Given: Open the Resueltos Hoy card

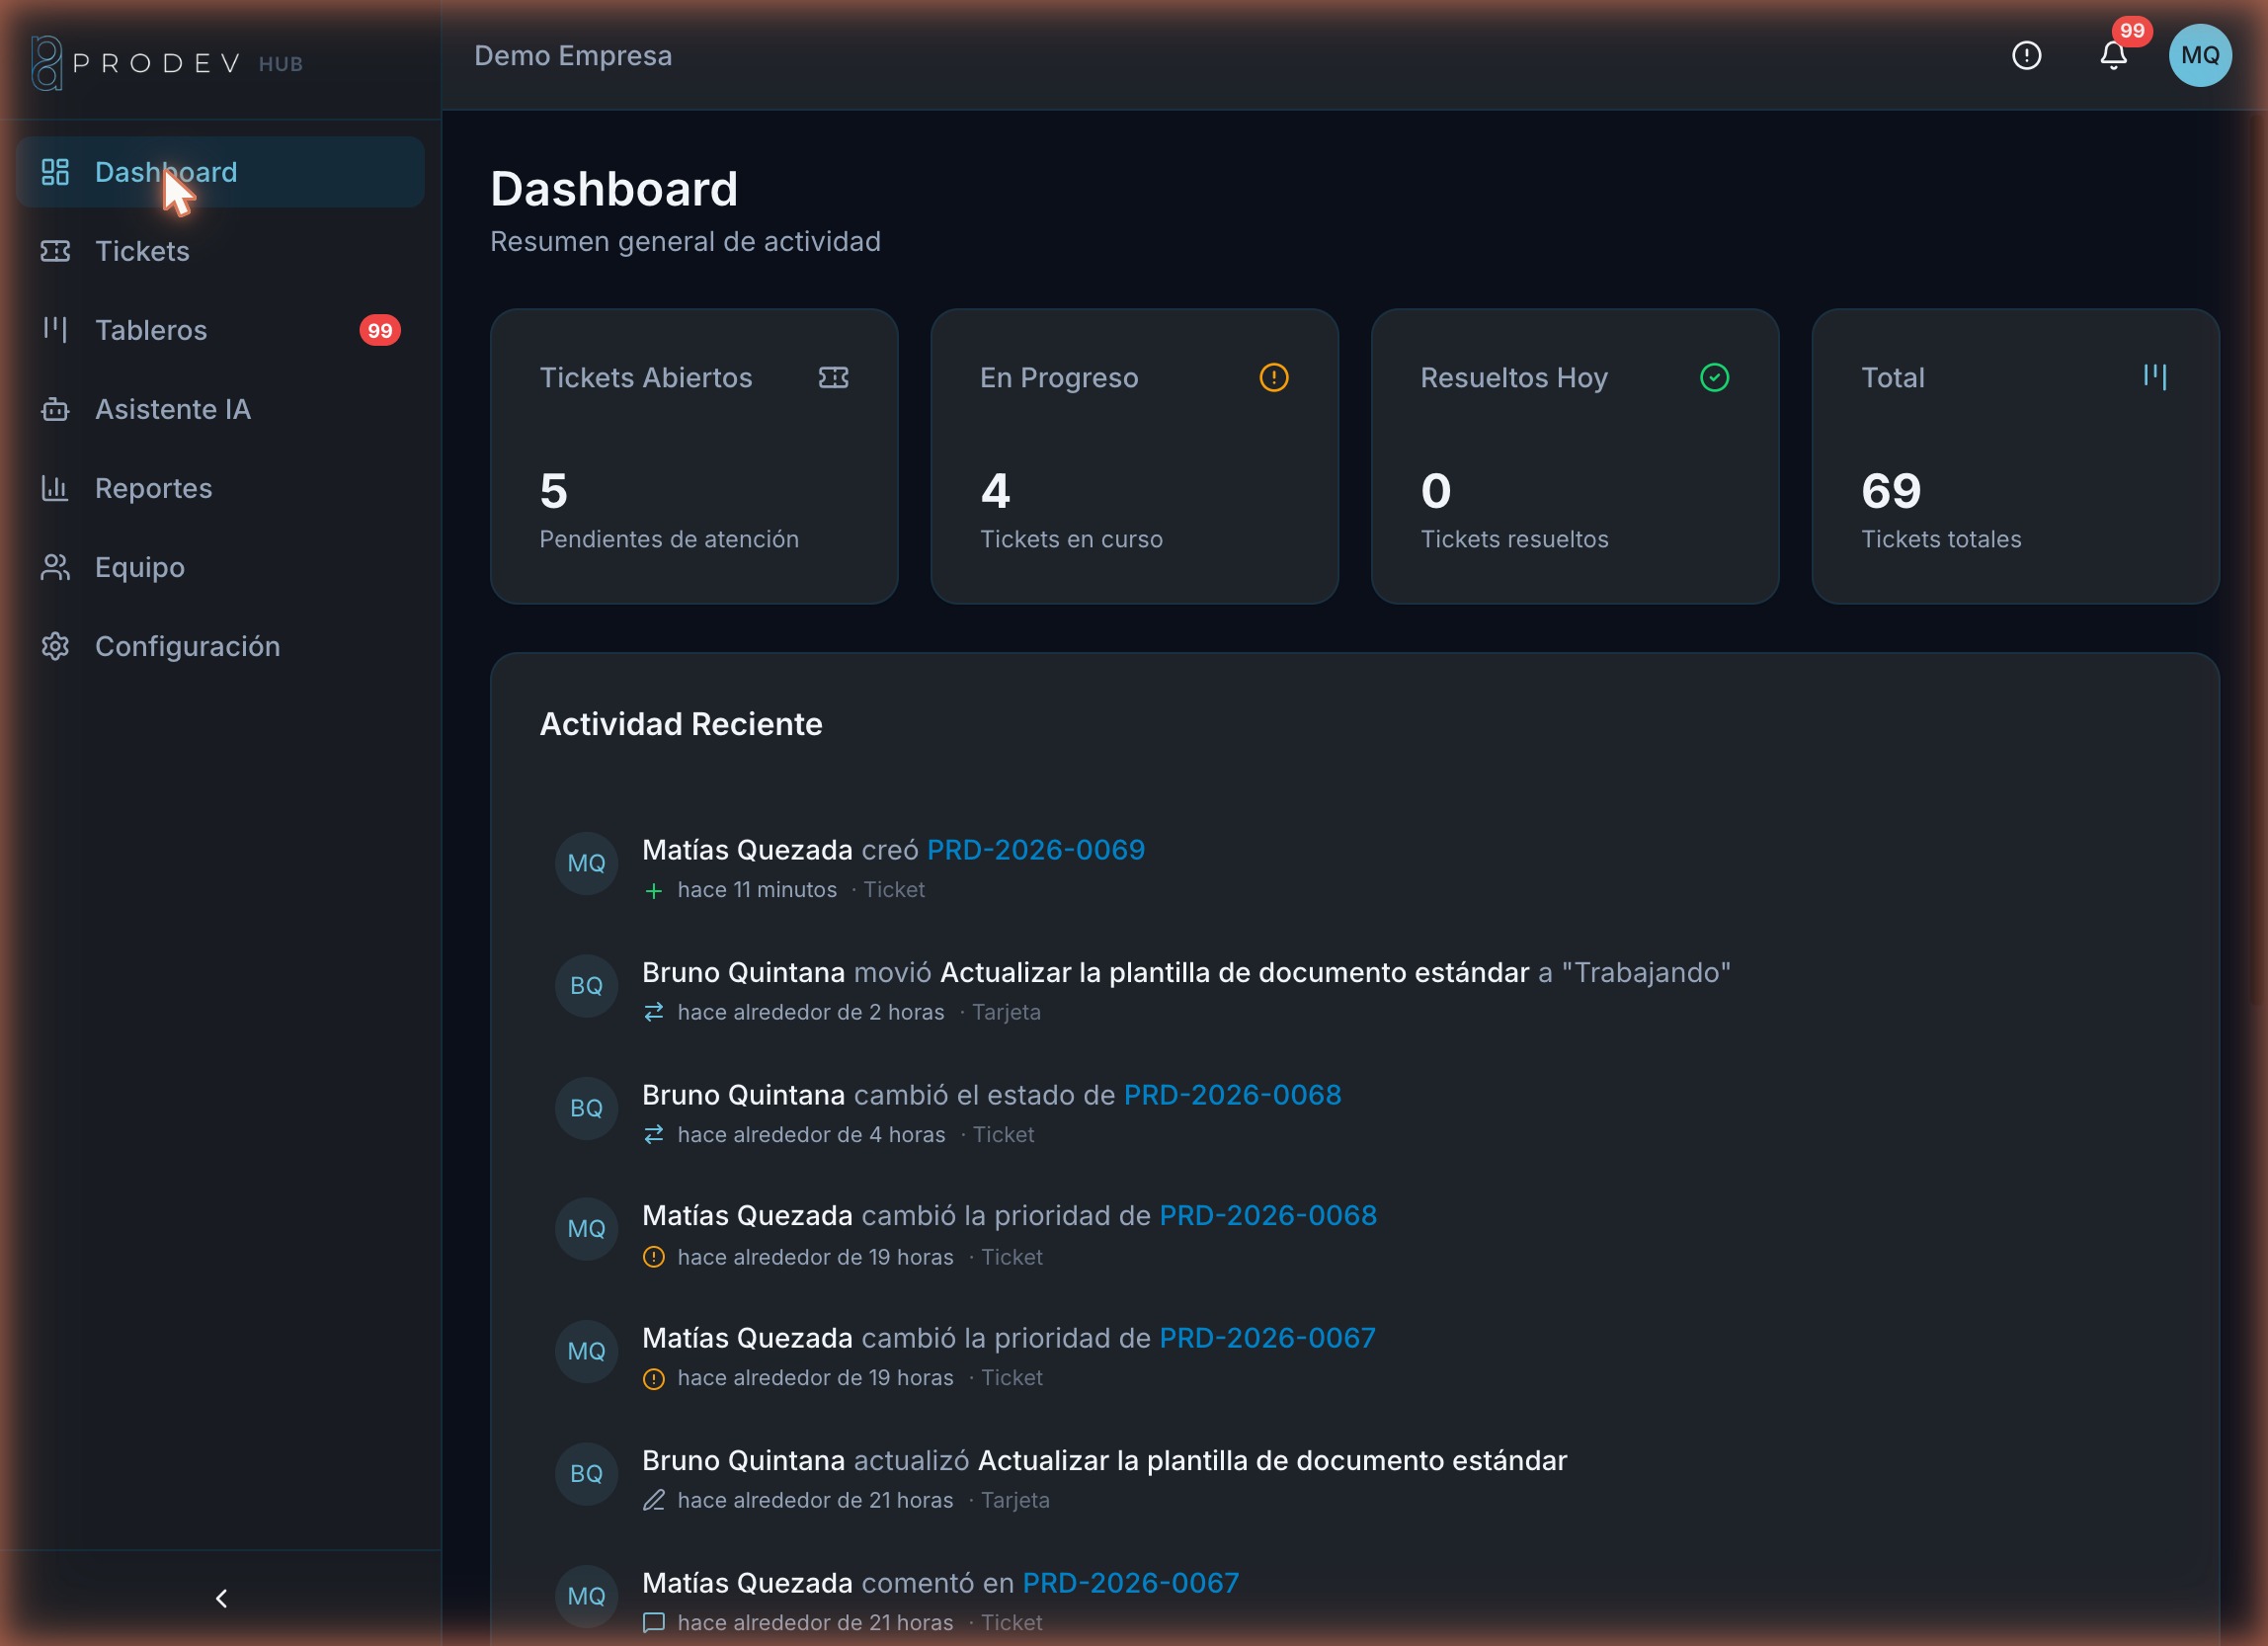Looking at the screenshot, I should 1575,456.
